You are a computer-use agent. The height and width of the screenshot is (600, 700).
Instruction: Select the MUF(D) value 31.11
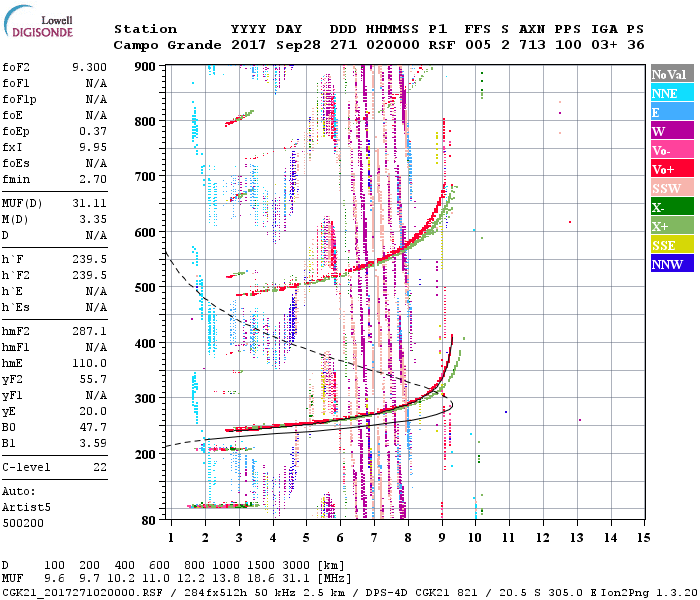coord(90,203)
